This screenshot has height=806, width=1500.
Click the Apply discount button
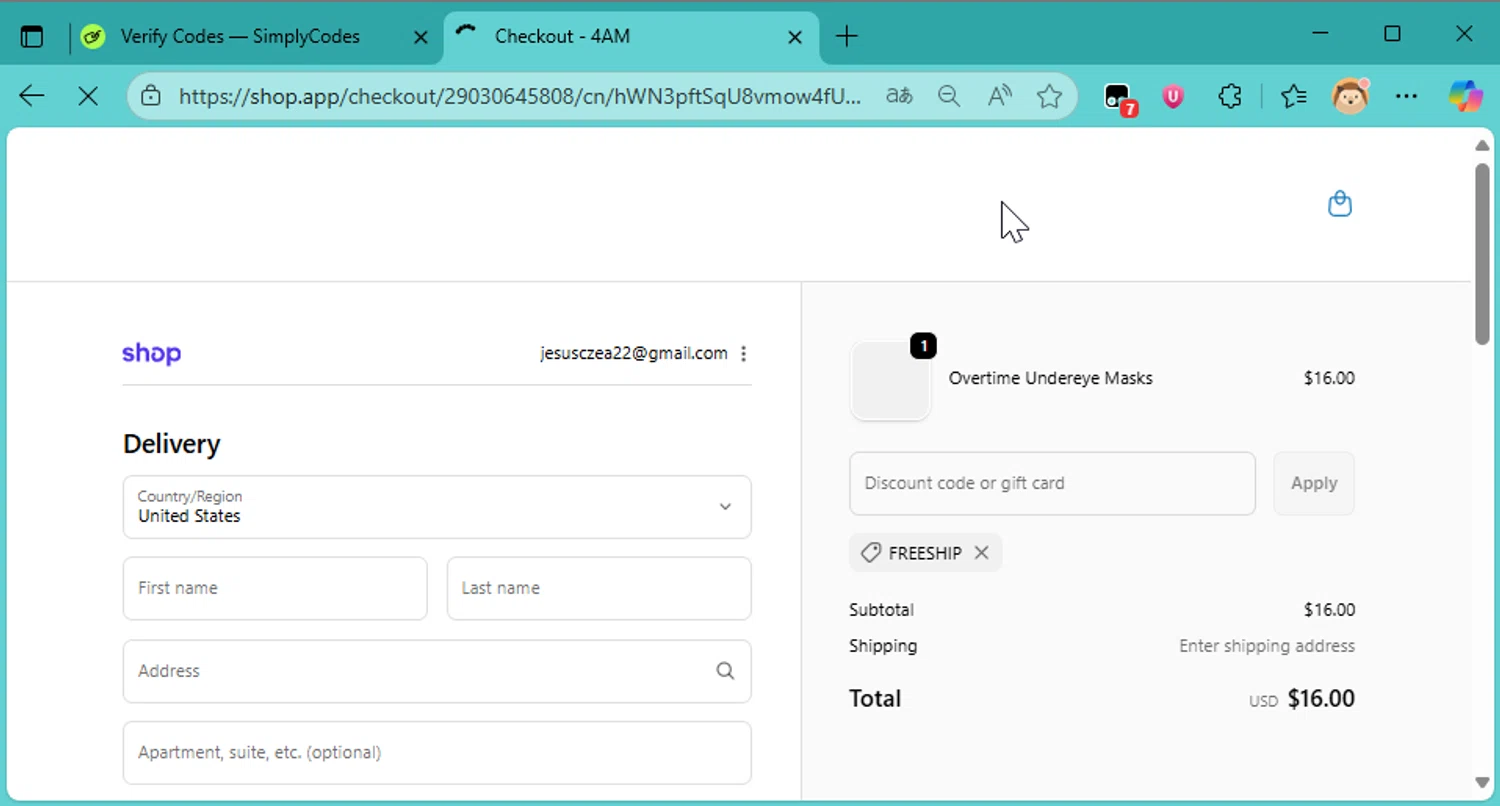click(1314, 483)
